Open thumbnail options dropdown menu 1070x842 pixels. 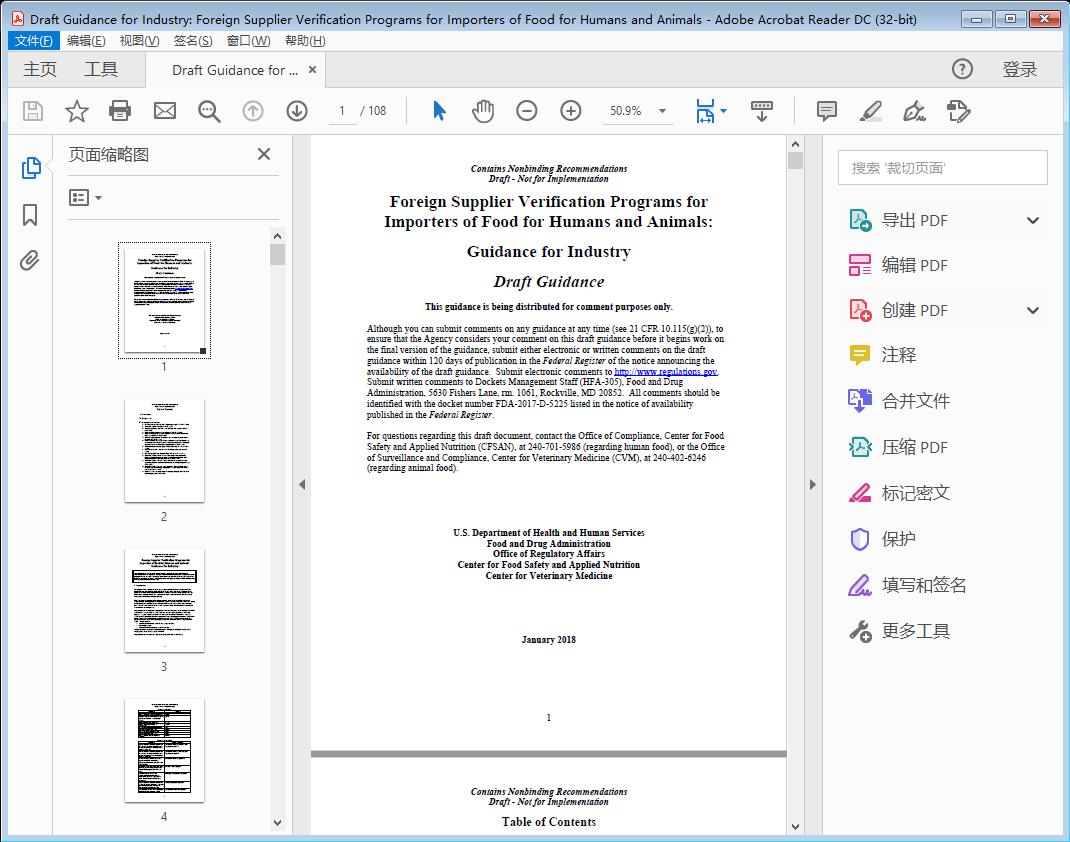click(86, 198)
